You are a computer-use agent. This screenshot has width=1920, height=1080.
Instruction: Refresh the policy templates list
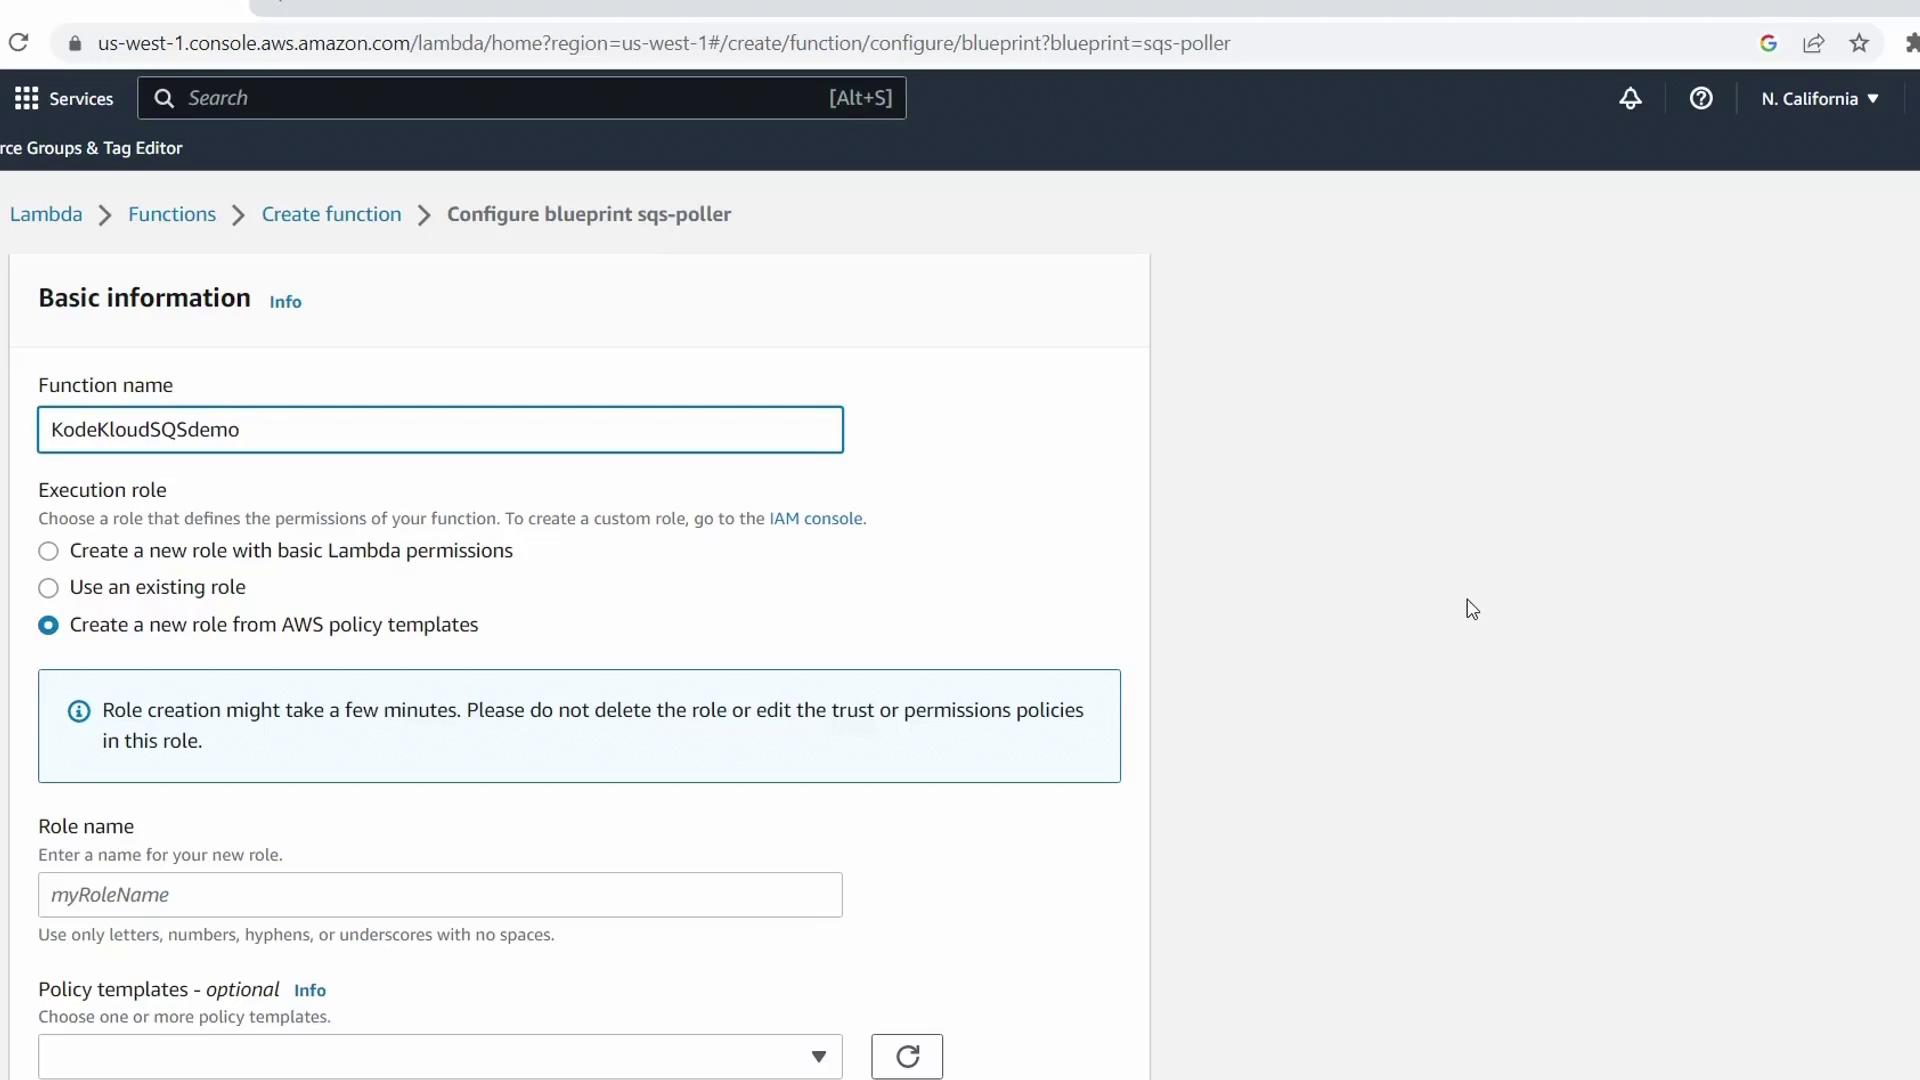coord(907,1056)
